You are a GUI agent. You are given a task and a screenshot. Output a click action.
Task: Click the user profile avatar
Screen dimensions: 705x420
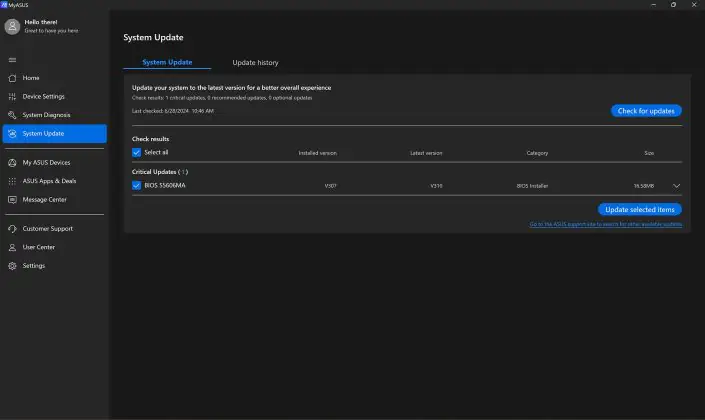point(12,27)
